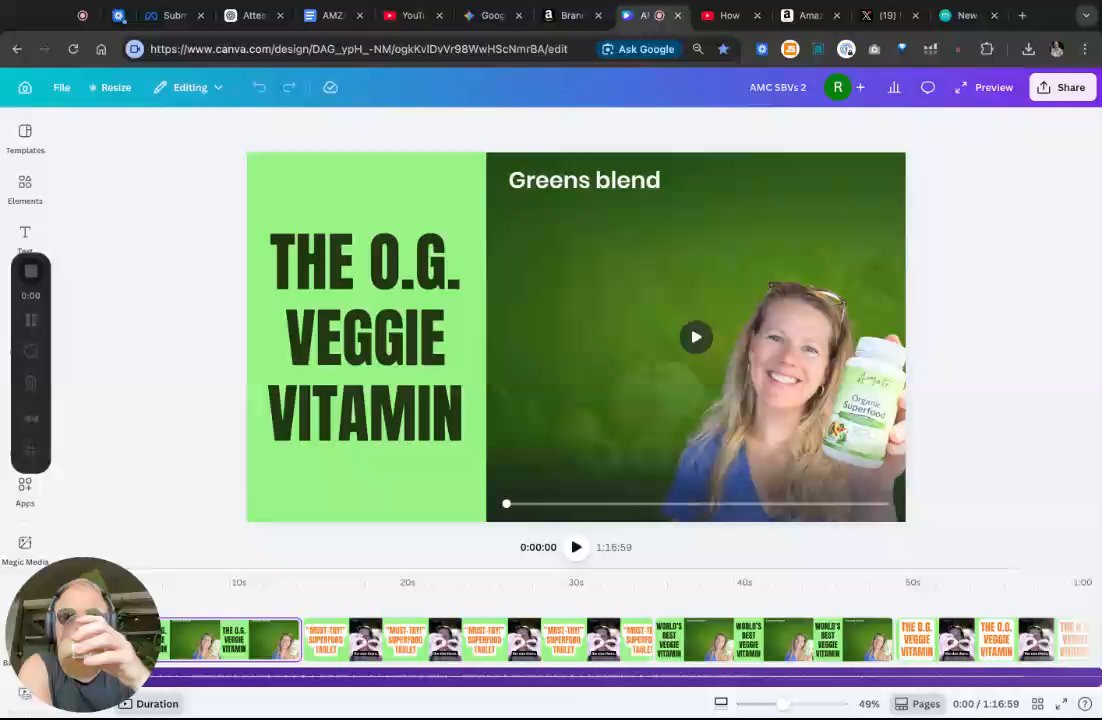Open the analytics bar chart icon
Image resolution: width=1102 pixels, height=720 pixels.
(x=894, y=87)
